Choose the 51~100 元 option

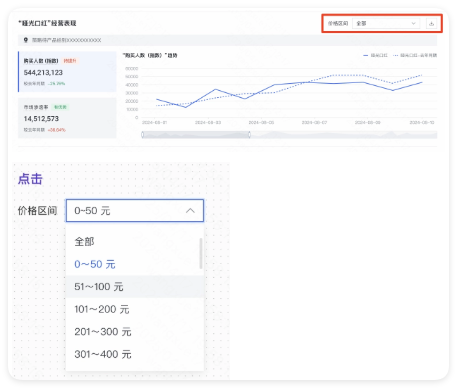pos(135,287)
